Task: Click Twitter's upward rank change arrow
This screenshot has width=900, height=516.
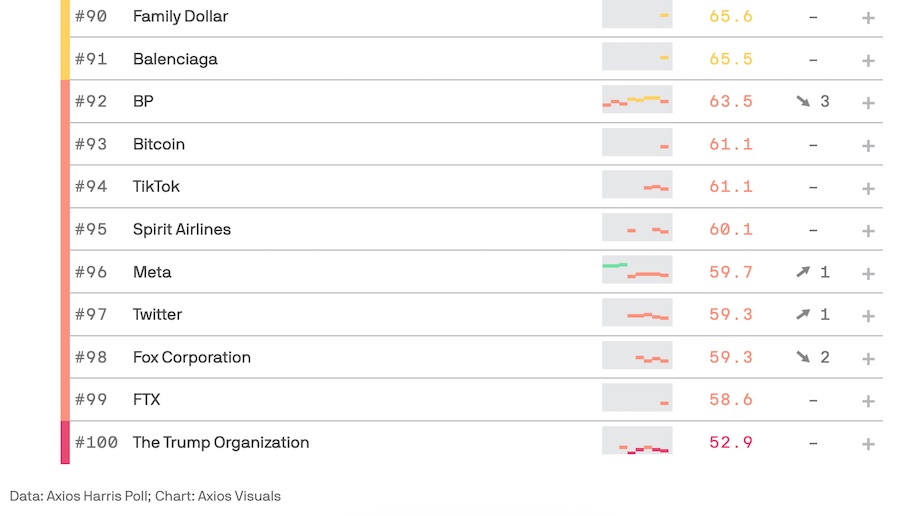Action: [802, 314]
